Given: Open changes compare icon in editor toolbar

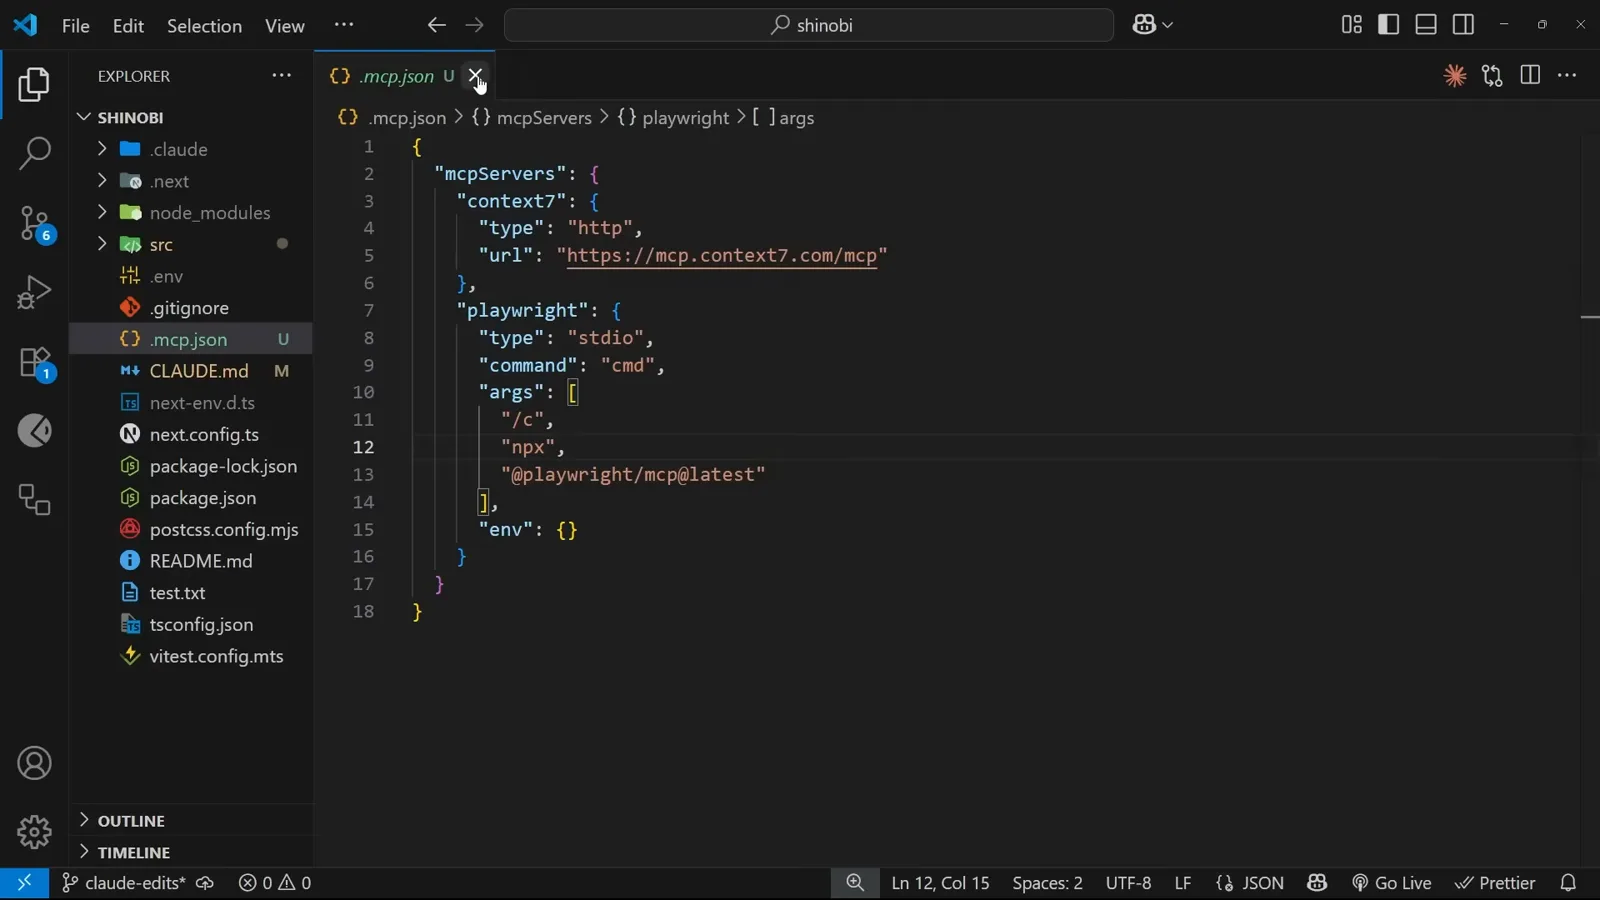Looking at the screenshot, I should (x=1492, y=76).
